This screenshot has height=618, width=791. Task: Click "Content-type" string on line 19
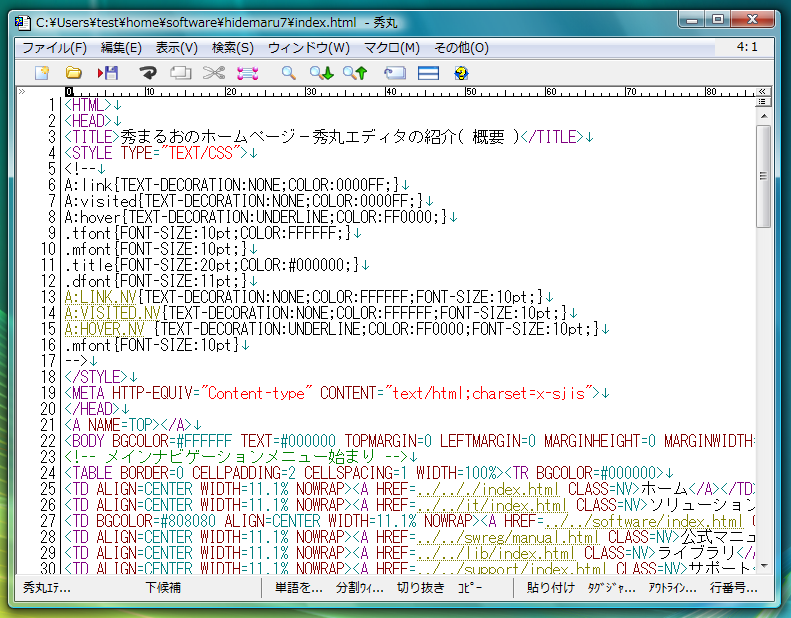tap(257, 393)
